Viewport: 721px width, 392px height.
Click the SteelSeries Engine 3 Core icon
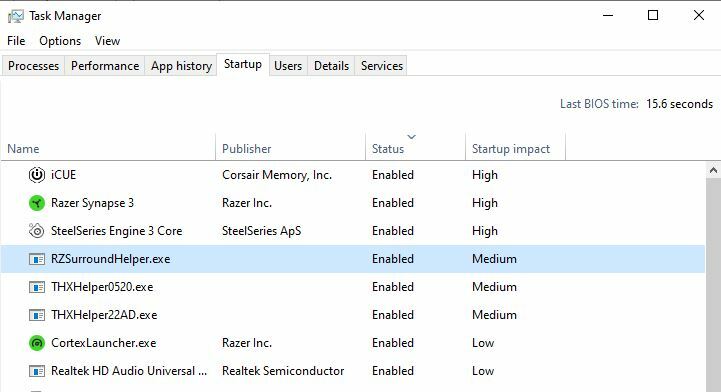pyautogui.click(x=37, y=231)
